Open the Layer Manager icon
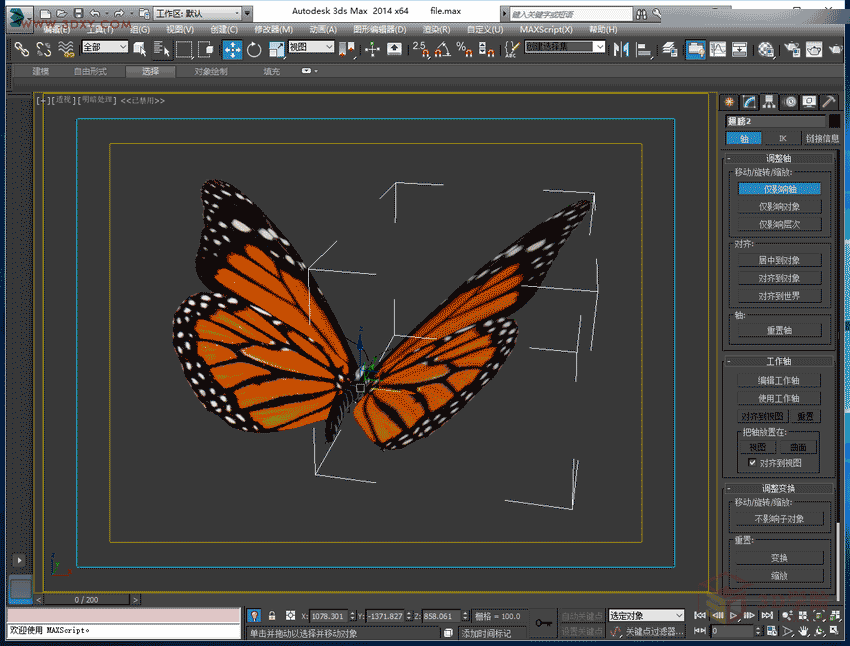 [670, 49]
